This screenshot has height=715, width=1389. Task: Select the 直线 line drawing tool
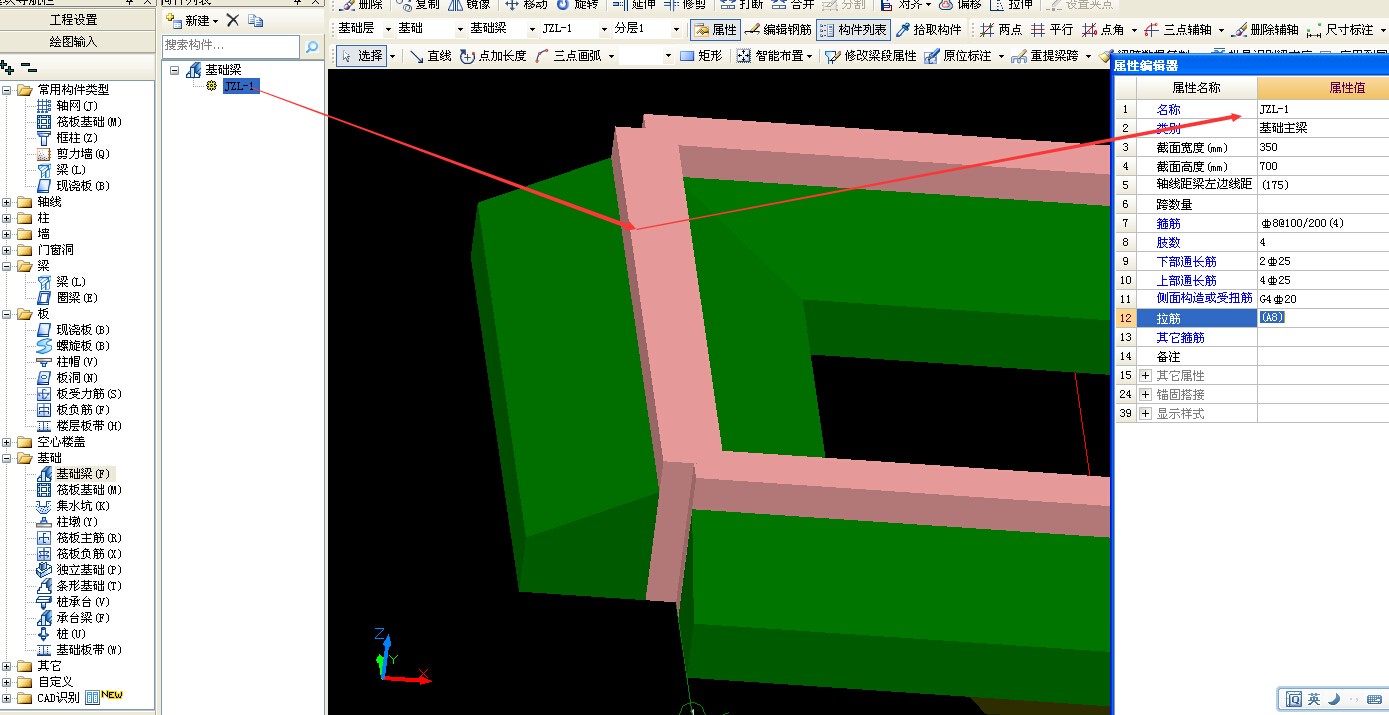431,56
